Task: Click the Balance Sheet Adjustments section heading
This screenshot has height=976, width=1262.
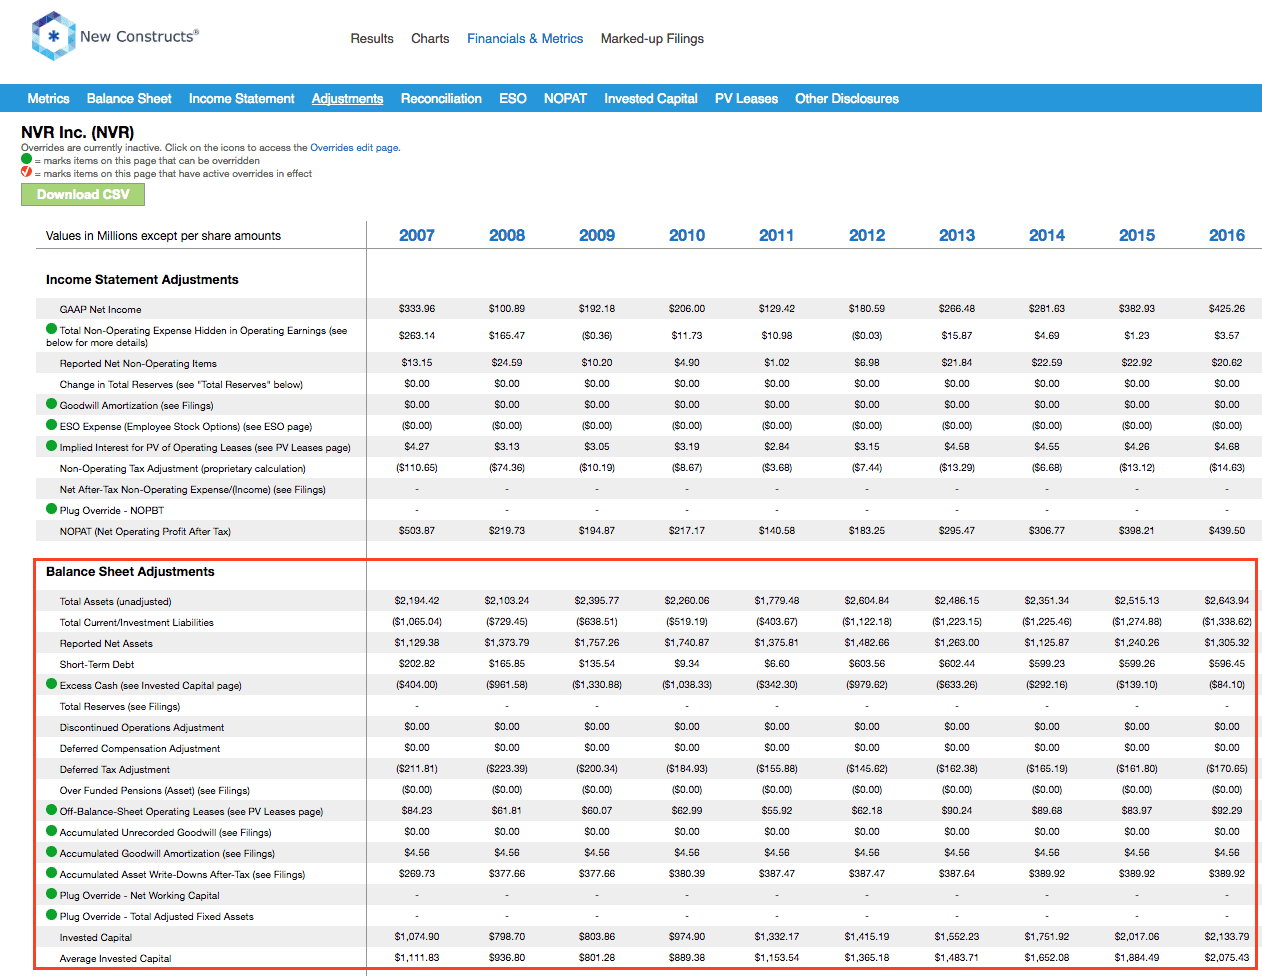Action: pyautogui.click(x=130, y=572)
